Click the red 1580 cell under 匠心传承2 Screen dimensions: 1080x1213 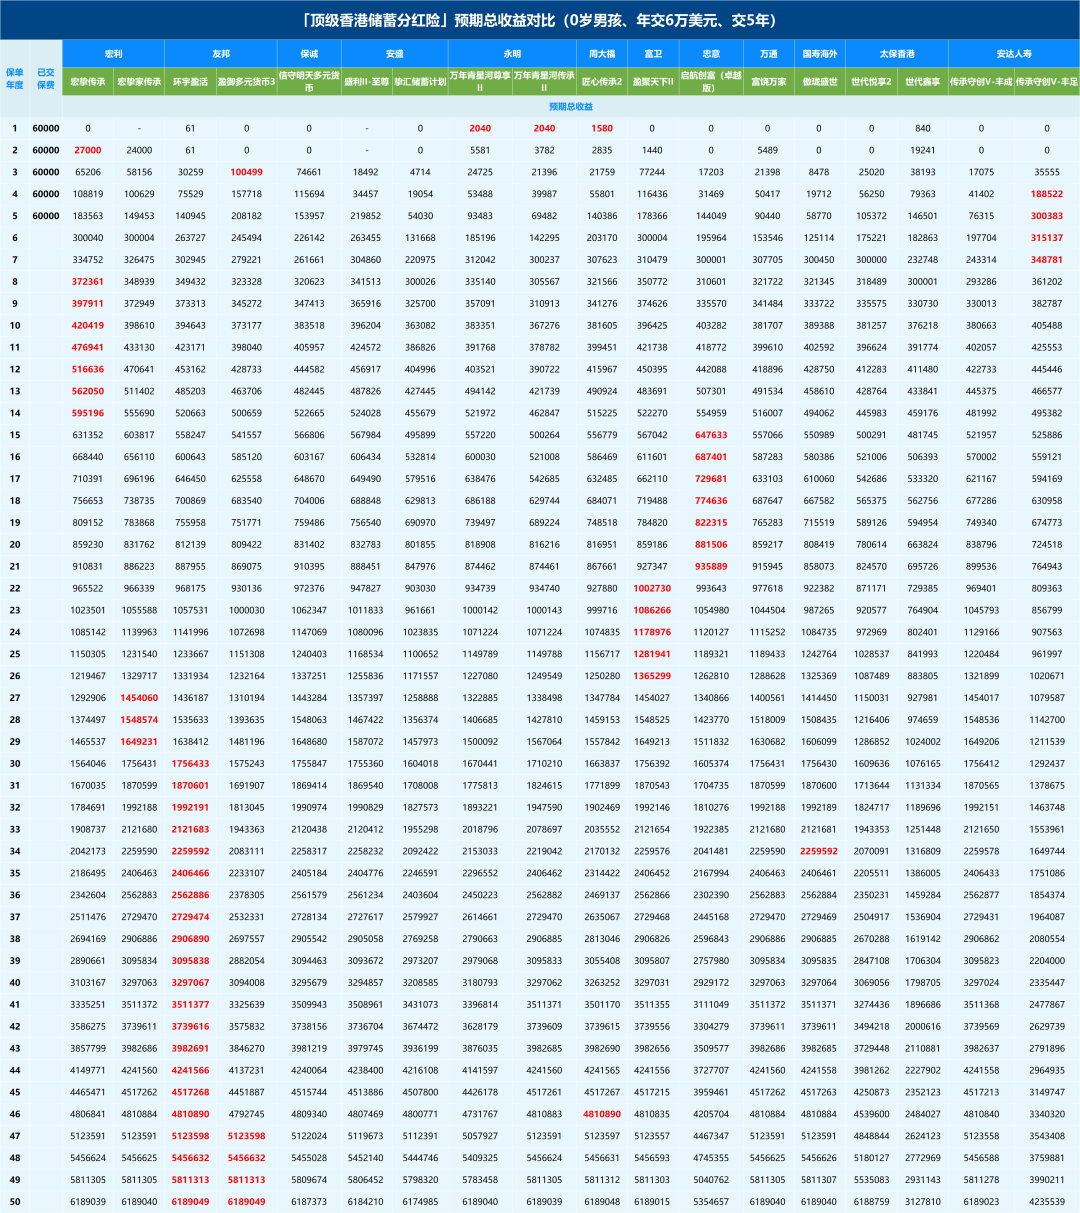(602, 128)
